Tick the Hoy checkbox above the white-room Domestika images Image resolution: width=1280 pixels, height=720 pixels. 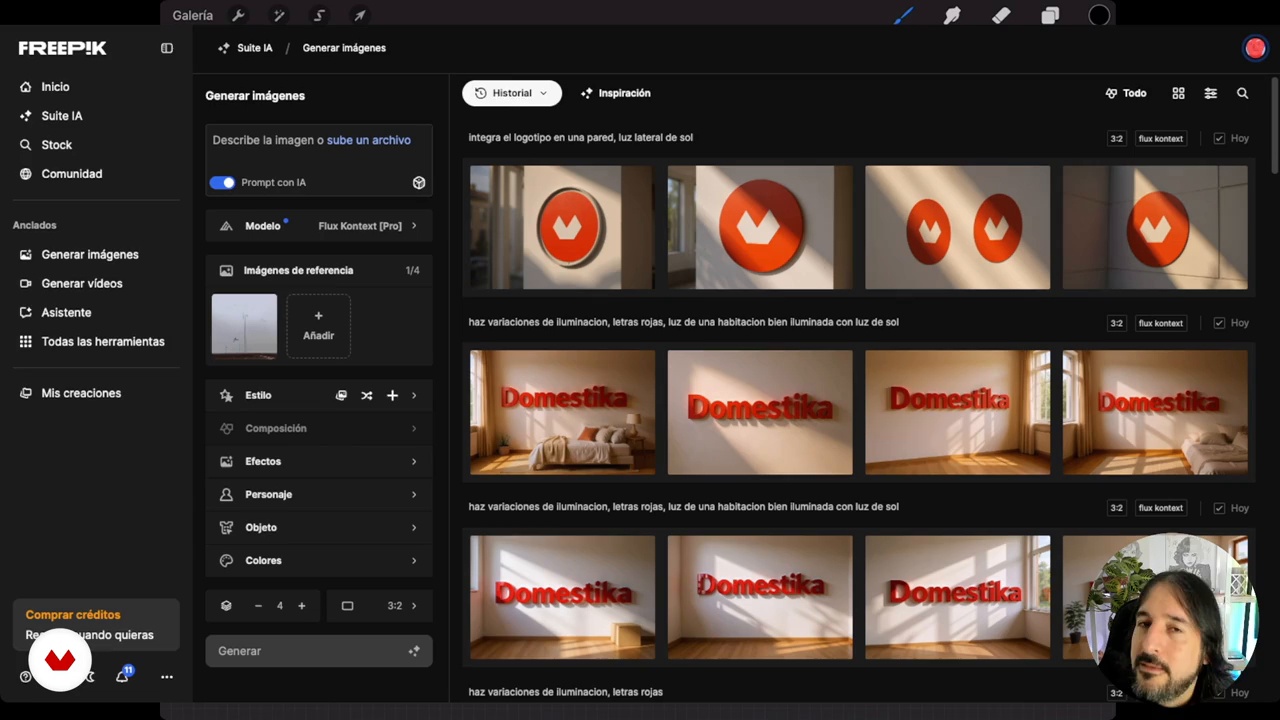(1219, 508)
